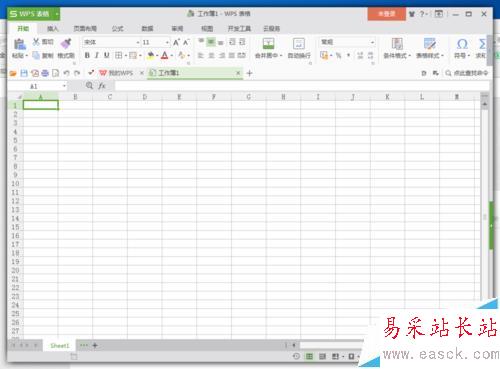
Task: Click the Merge and Center icon
Action: [x=268, y=44]
